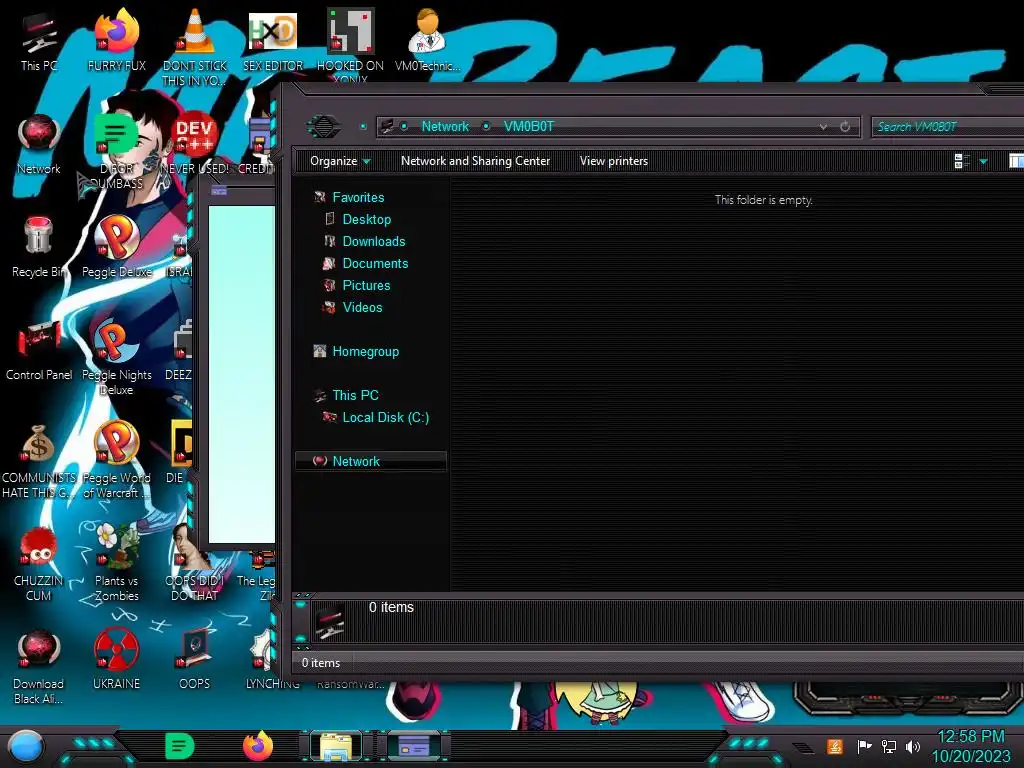Open the green document app on taskbar
The image size is (1024, 768).
point(180,746)
